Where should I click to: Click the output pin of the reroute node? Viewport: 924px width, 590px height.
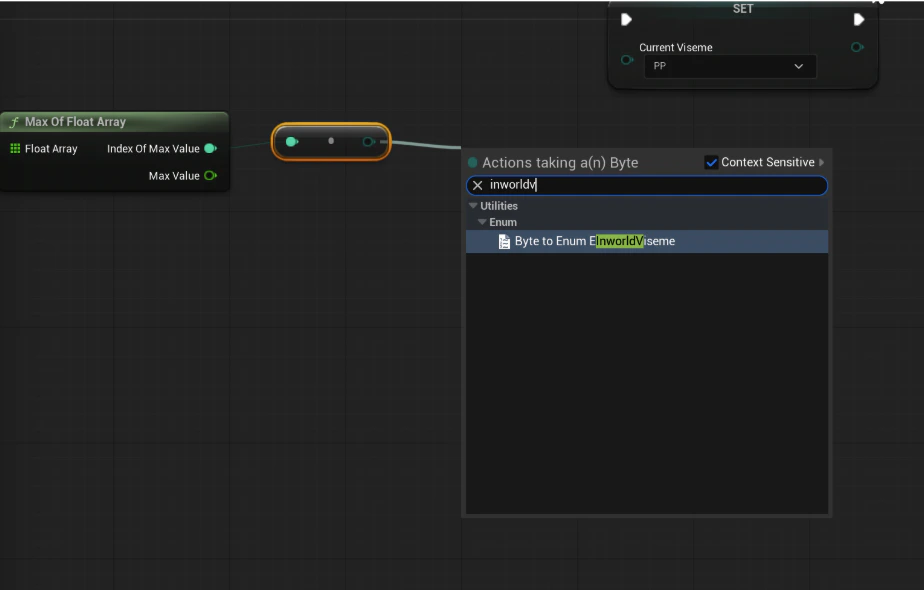click(x=369, y=141)
